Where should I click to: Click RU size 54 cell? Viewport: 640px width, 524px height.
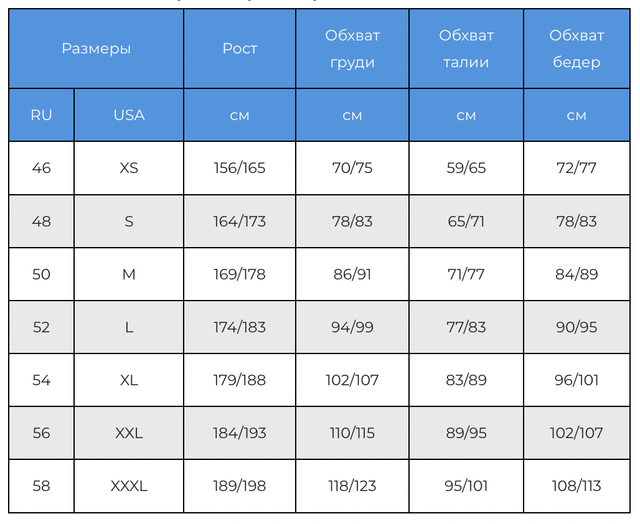pos(41,380)
